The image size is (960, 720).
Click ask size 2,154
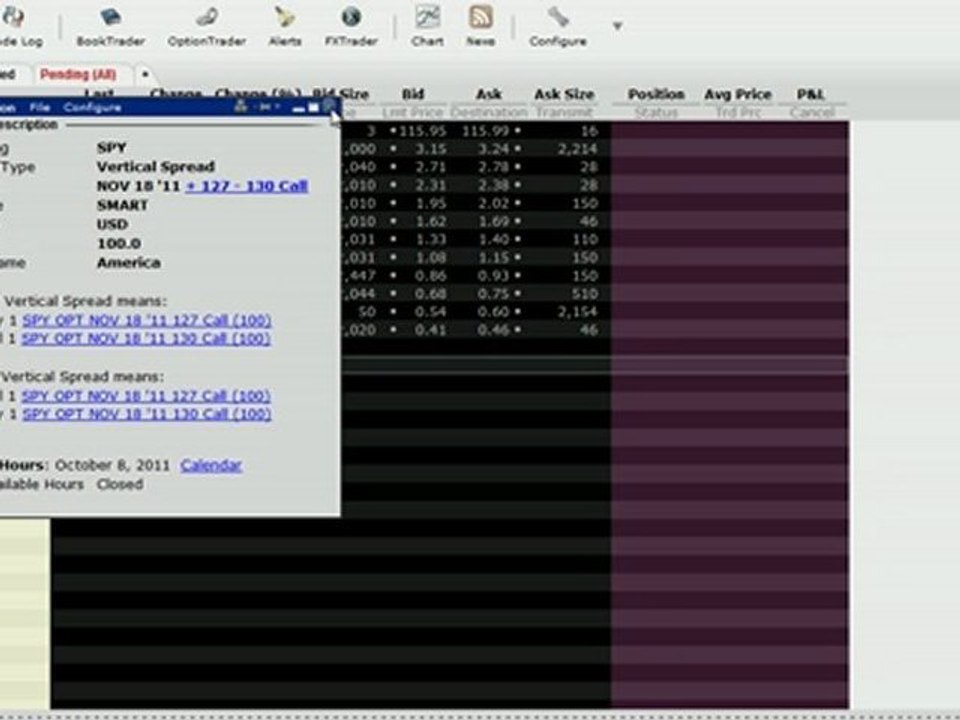point(577,312)
